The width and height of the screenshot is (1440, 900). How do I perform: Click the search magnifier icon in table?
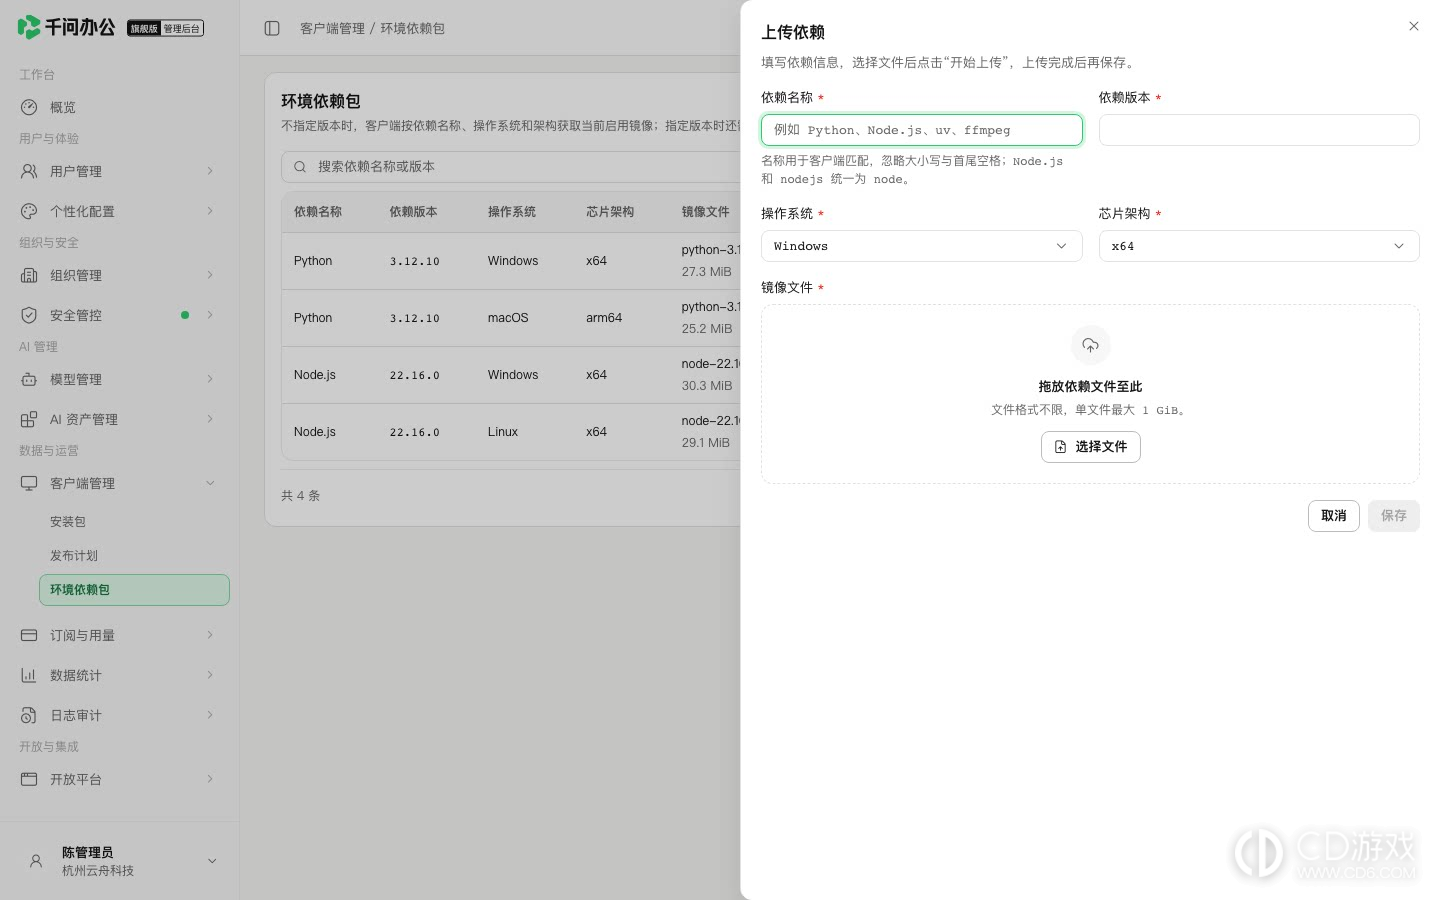pyautogui.click(x=300, y=167)
